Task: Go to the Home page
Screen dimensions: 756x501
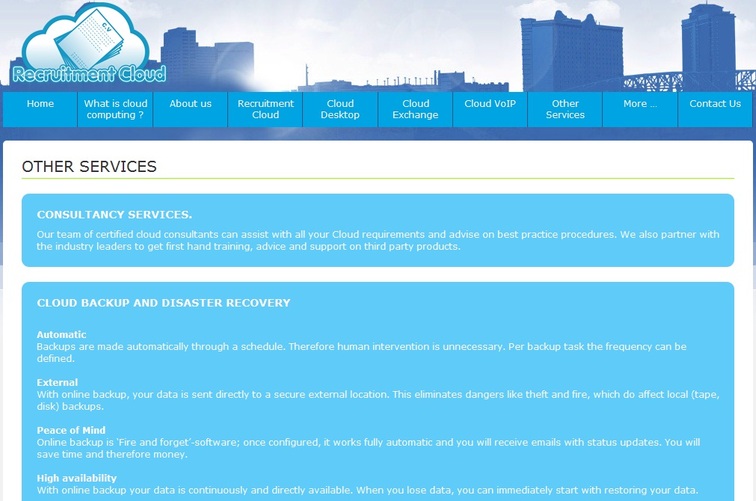Action: click(x=40, y=109)
